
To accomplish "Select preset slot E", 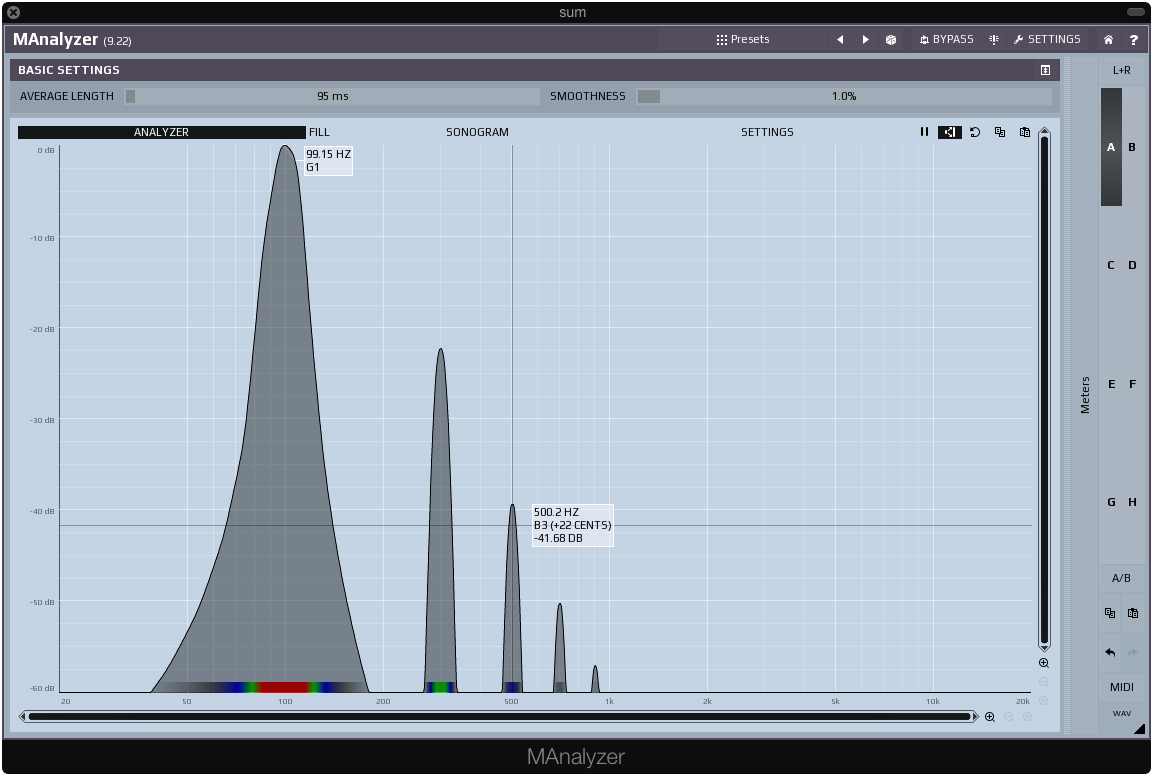I will click(1111, 384).
